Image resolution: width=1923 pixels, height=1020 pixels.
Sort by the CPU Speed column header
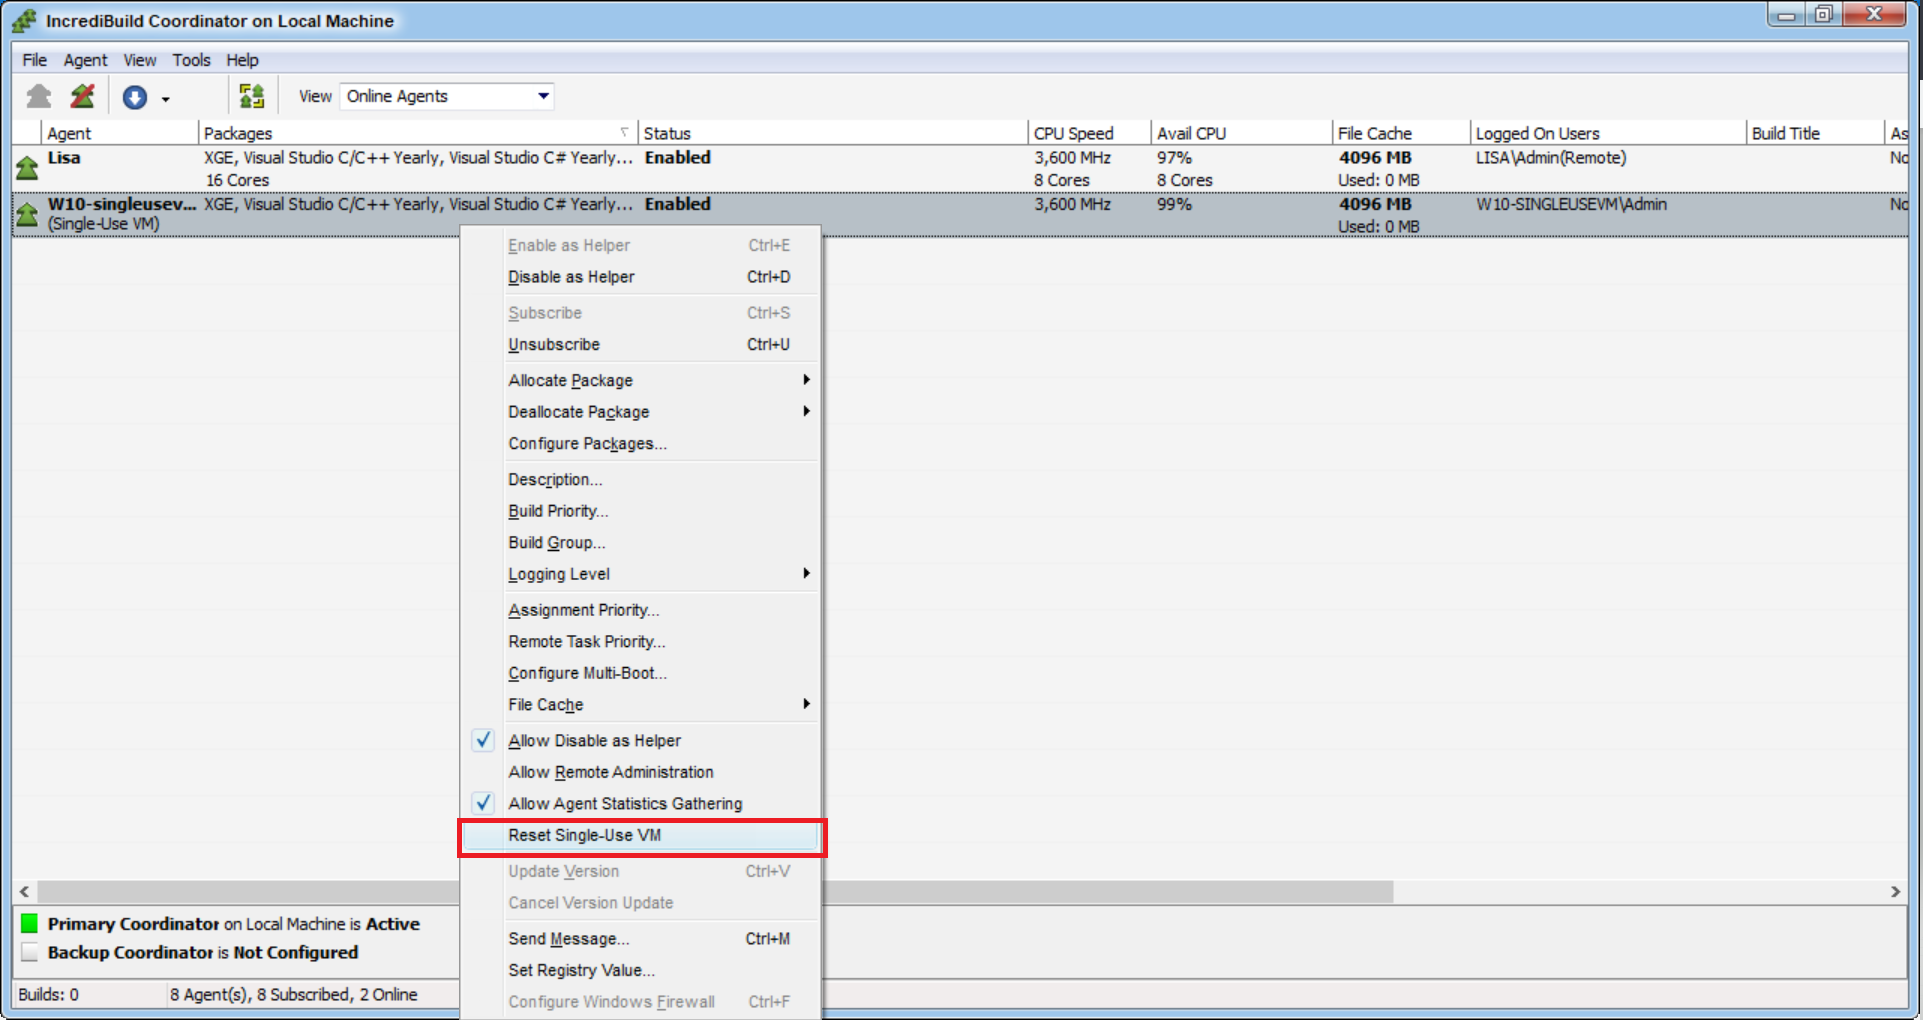click(1090, 133)
